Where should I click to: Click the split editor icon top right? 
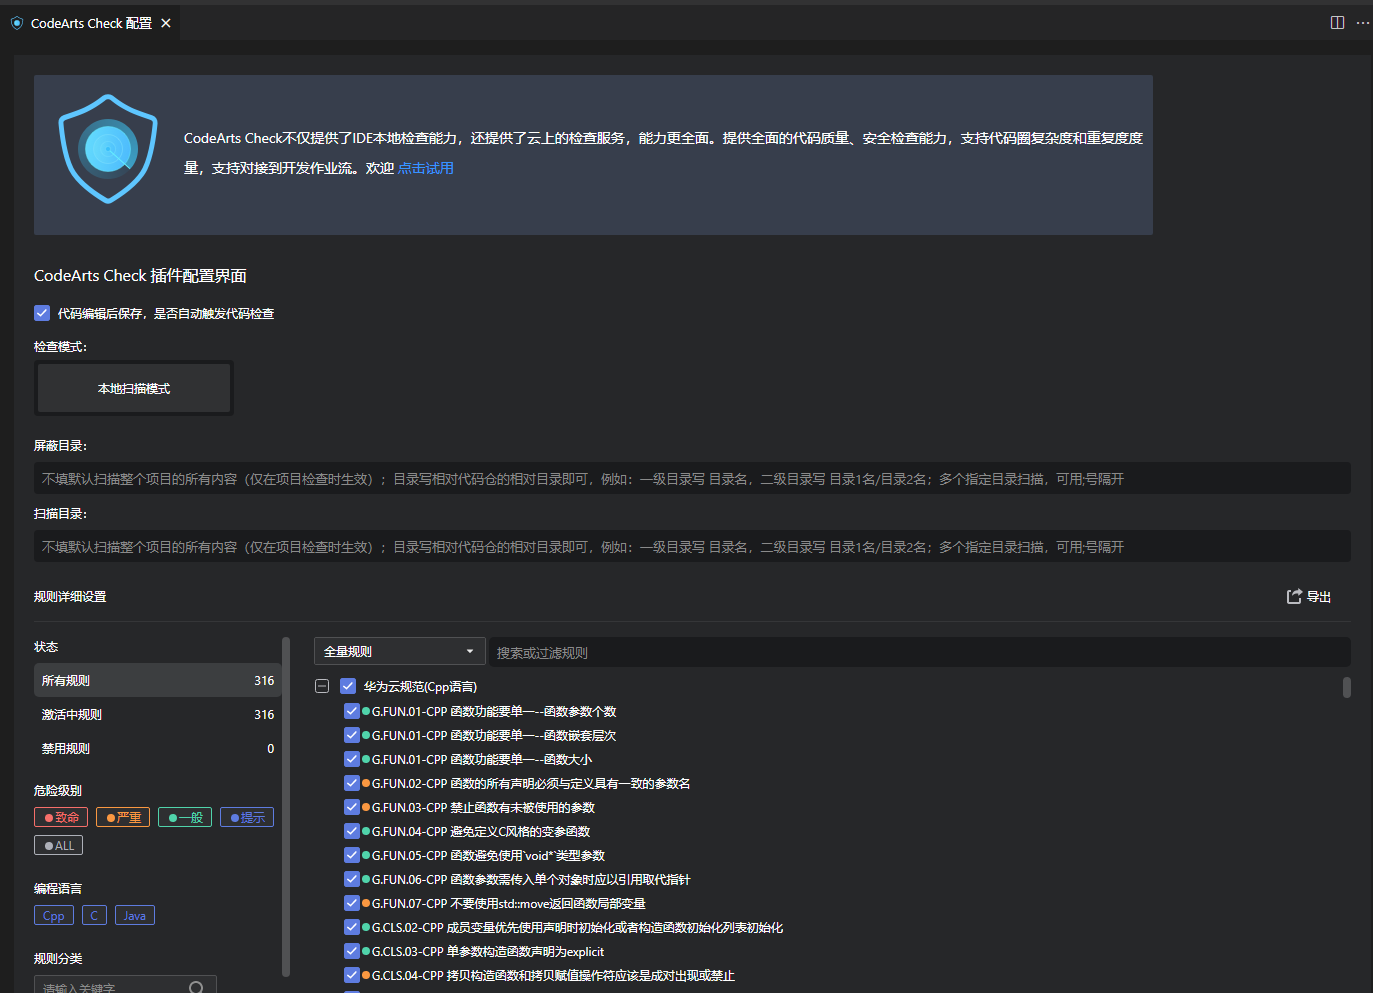[x=1337, y=22]
